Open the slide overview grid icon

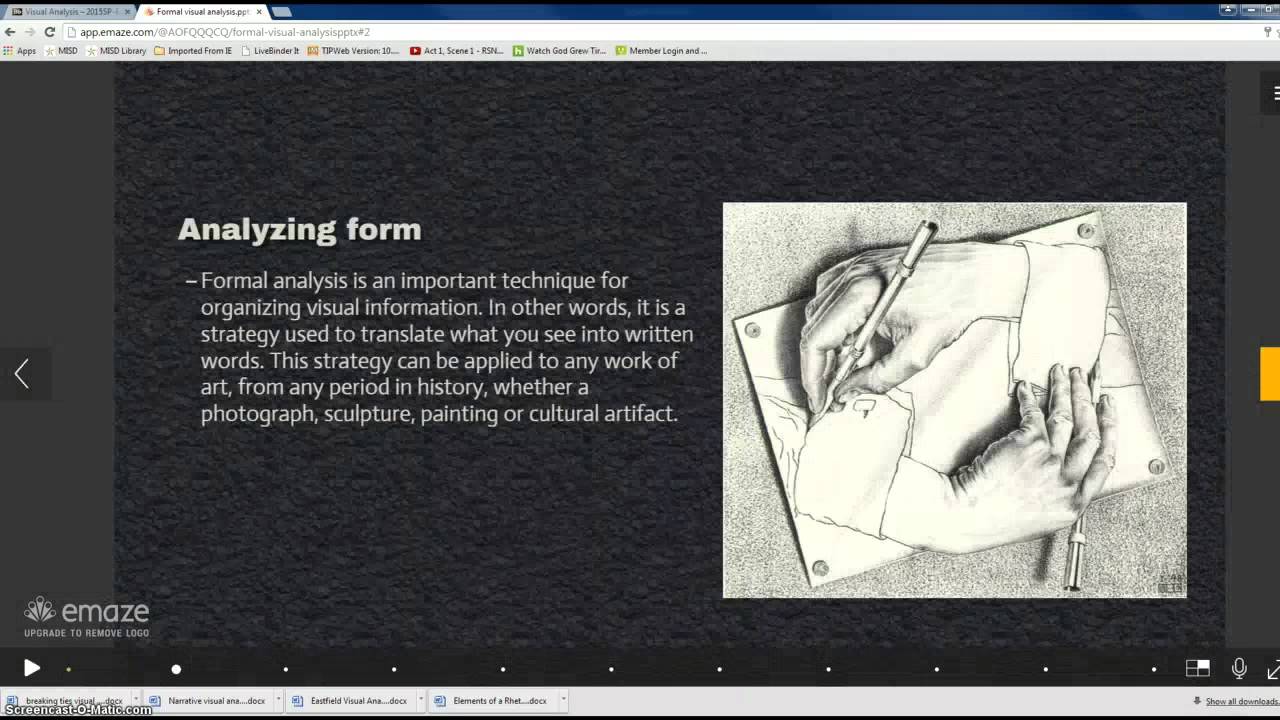(1197, 668)
